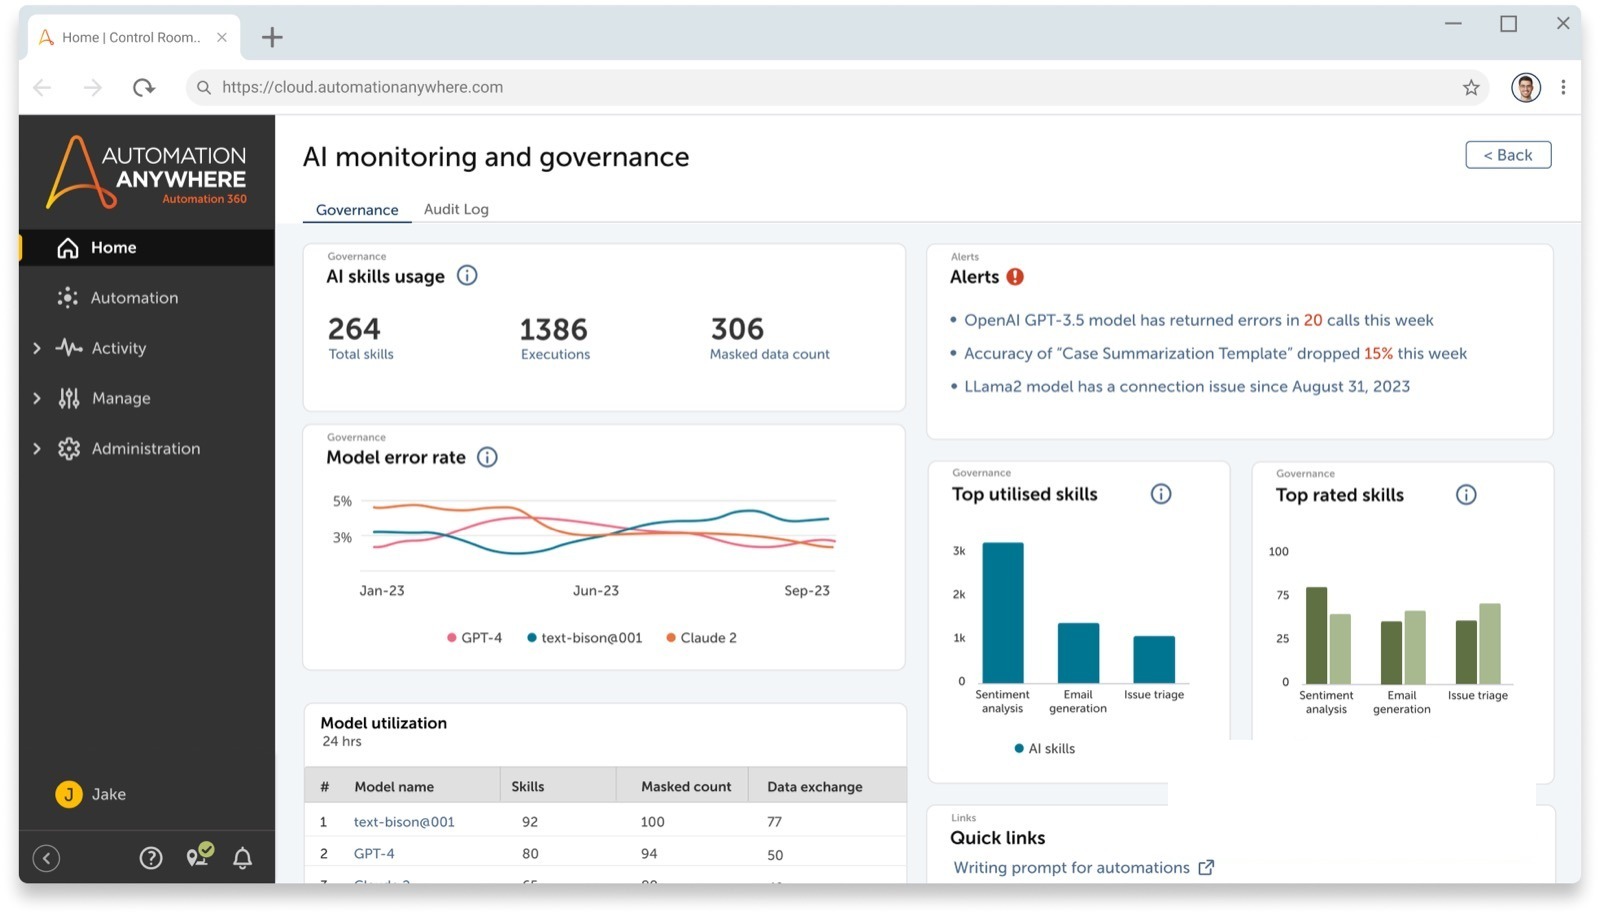Sort by Model name column header

(394, 787)
